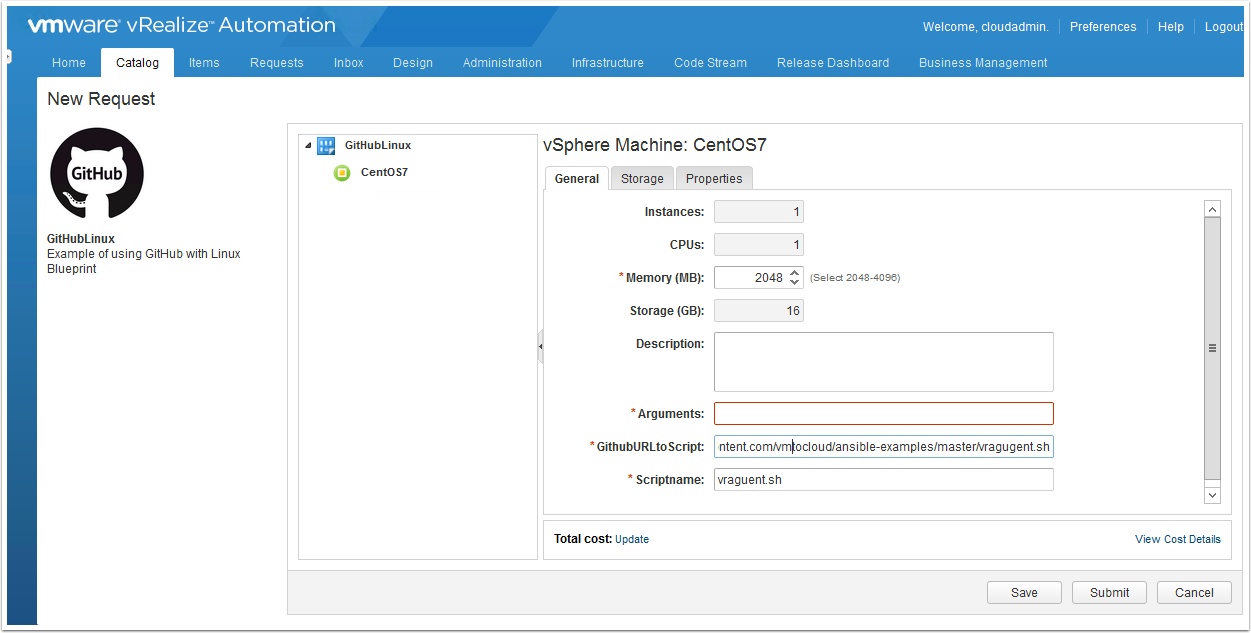Screen dimensions: 1251x633
Task: Switch to the Properties tab
Action: tap(714, 178)
